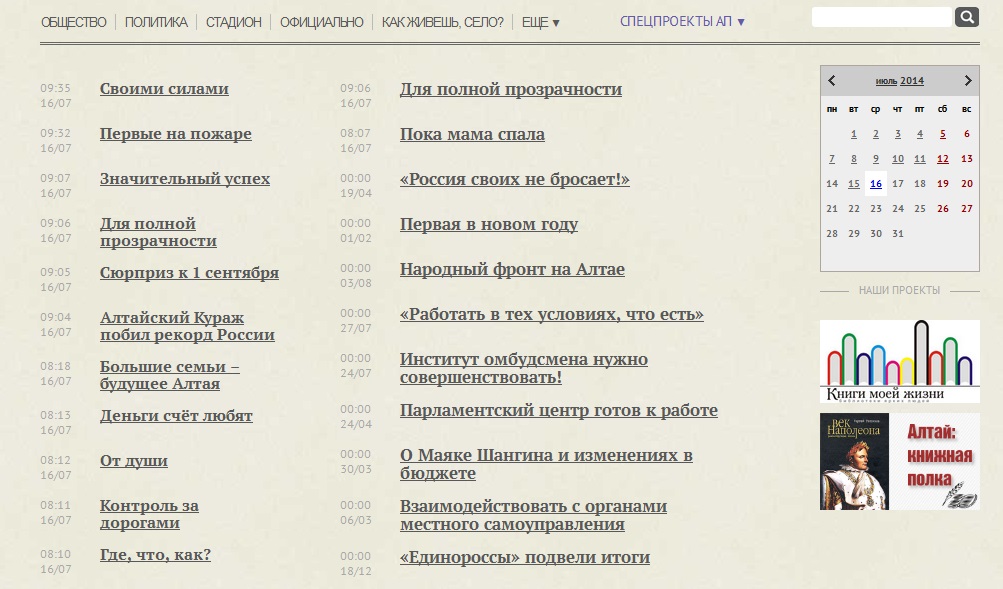
Task: Open article Народный фронт на Алтае
Action: tap(512, 270)
